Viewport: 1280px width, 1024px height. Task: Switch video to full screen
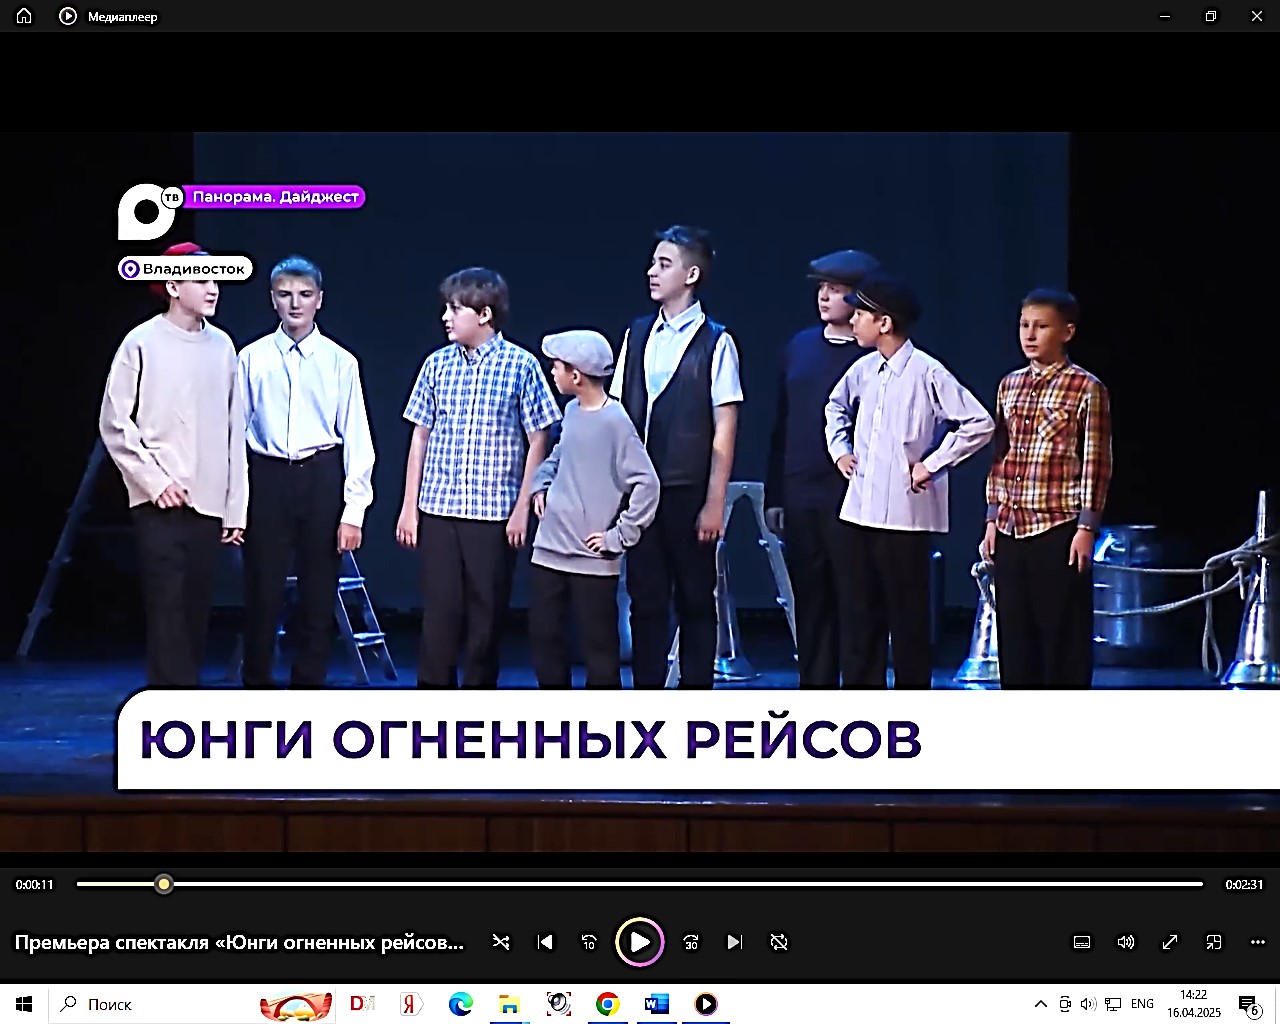[x=1170, y=942]
